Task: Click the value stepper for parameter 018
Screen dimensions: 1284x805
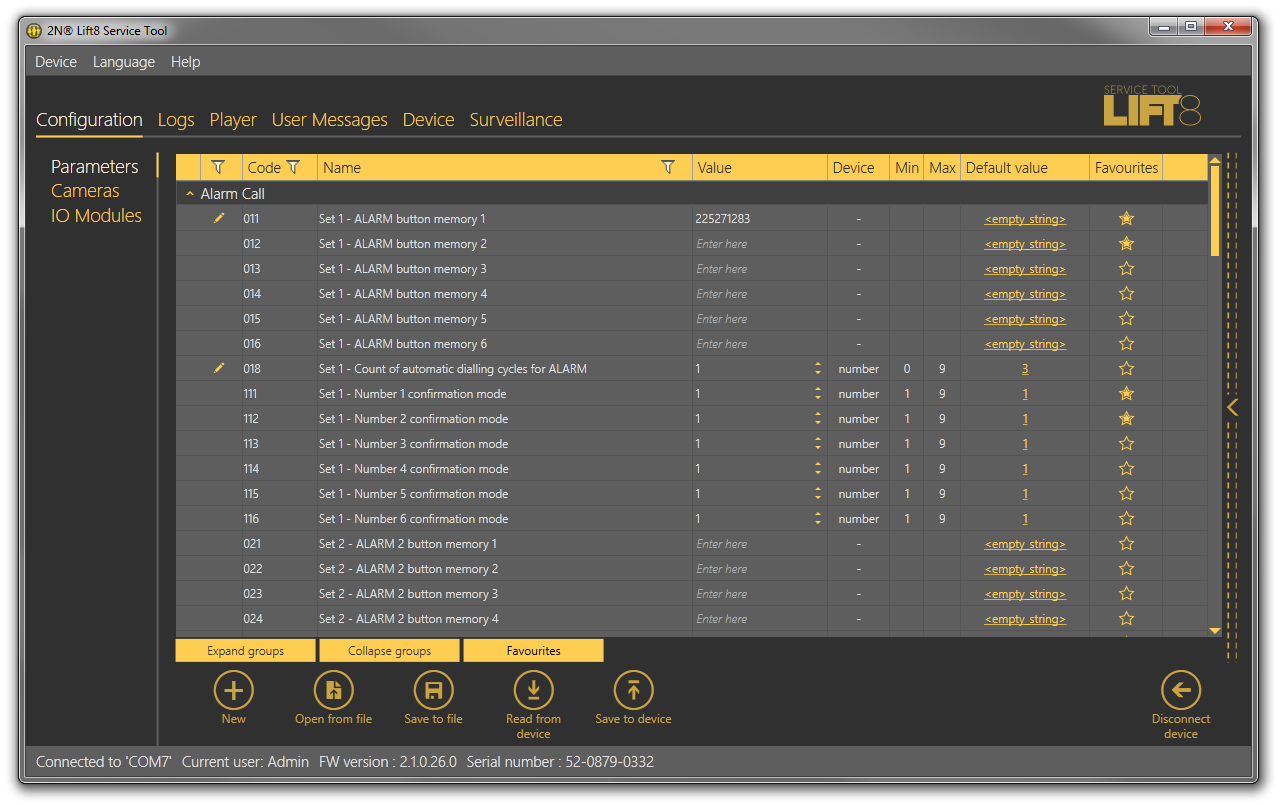Action: pos(818,369)
